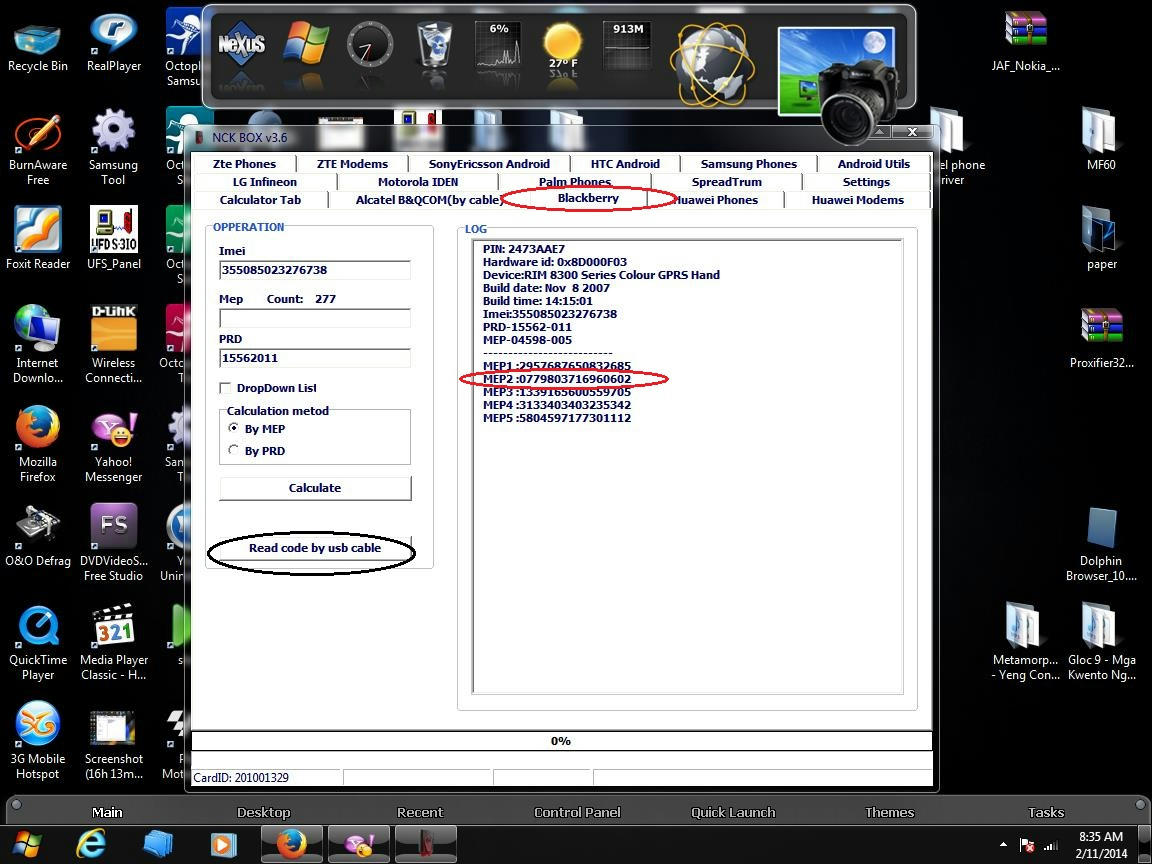The width and height of the screenshot is (1152, 864).
Task: Click Read code by usb cable
Action: pos(314,548)
